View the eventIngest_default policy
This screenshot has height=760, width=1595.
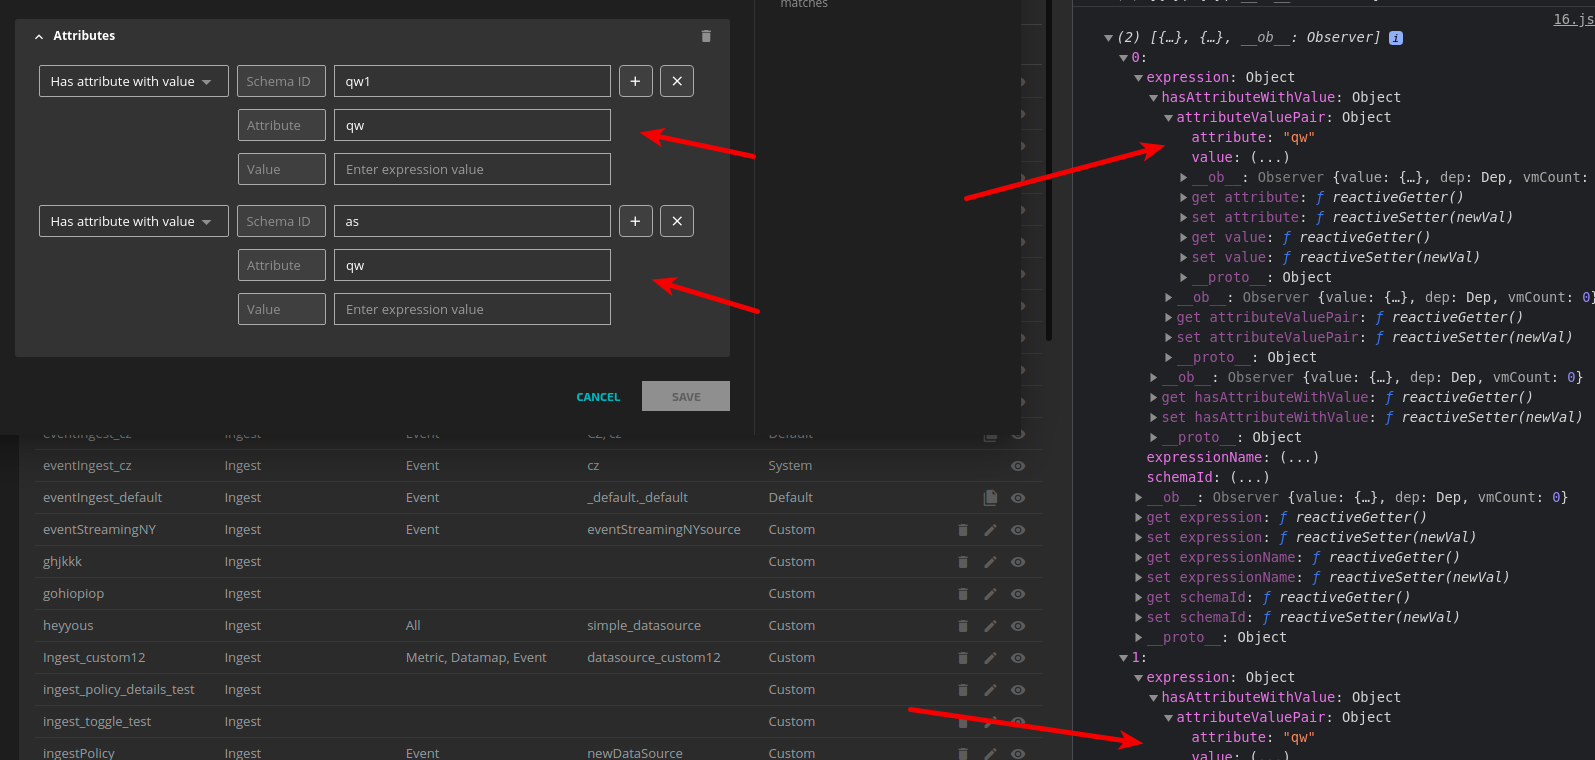pyautogui.click(x=1018, y=498)
